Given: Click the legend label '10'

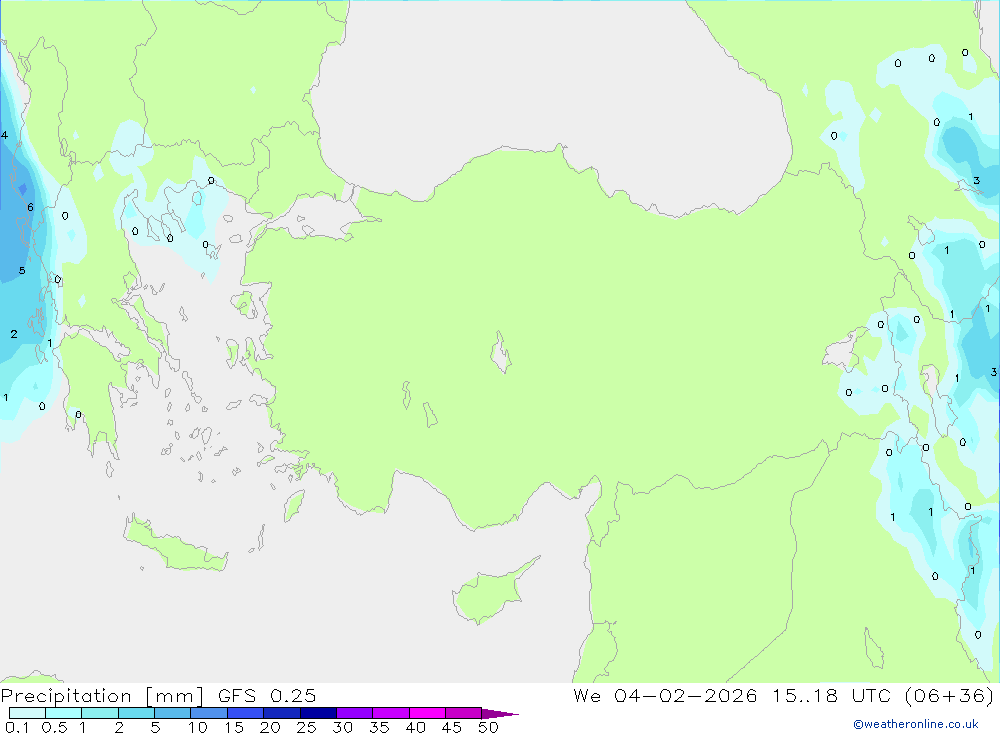Looking at the screenshot, I should [x=197, y=727].
